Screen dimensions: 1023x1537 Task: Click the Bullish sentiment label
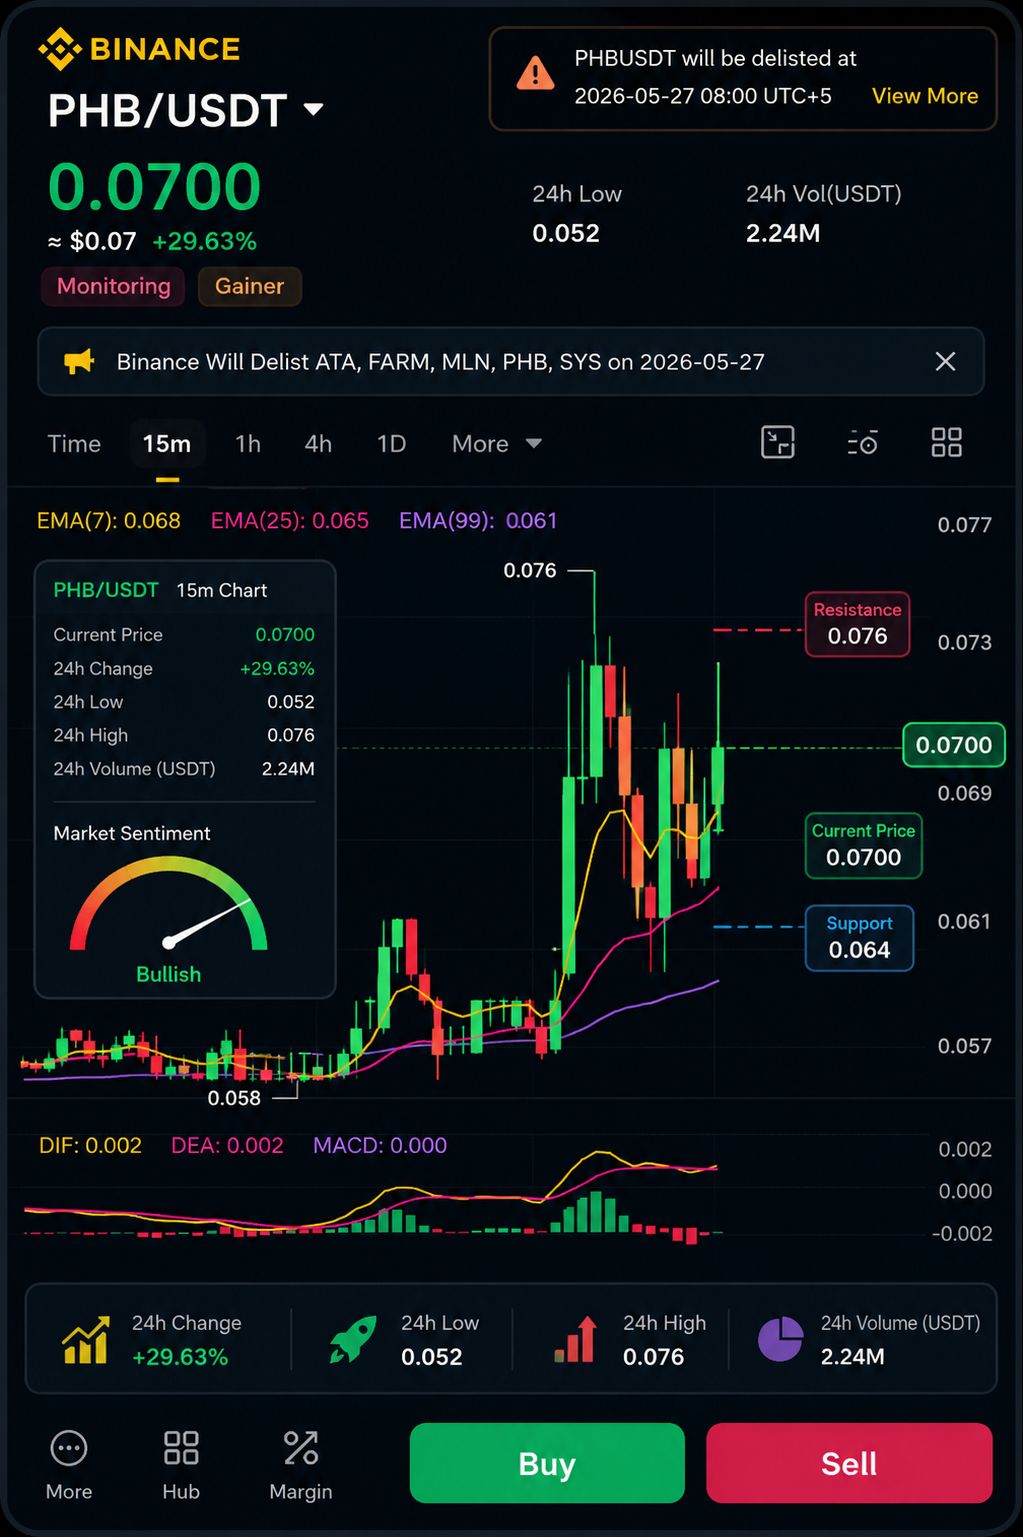tap(168, 974)
